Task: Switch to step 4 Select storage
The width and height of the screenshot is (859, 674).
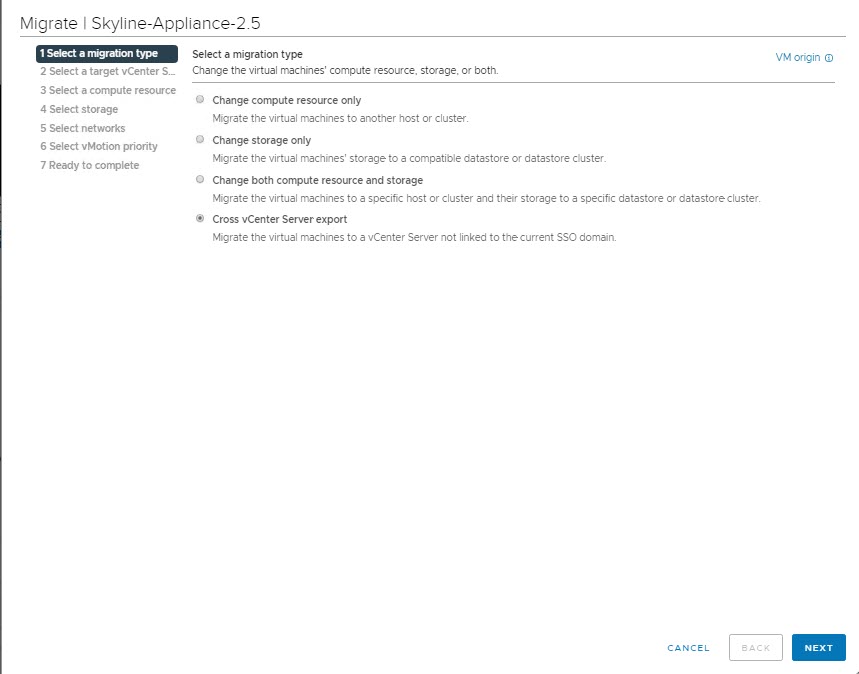Action: 79,109
